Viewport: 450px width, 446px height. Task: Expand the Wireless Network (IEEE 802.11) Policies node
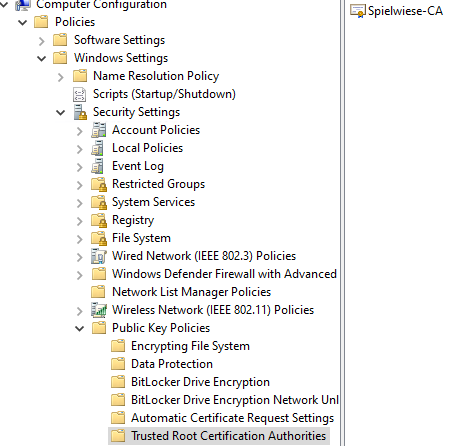80,311
